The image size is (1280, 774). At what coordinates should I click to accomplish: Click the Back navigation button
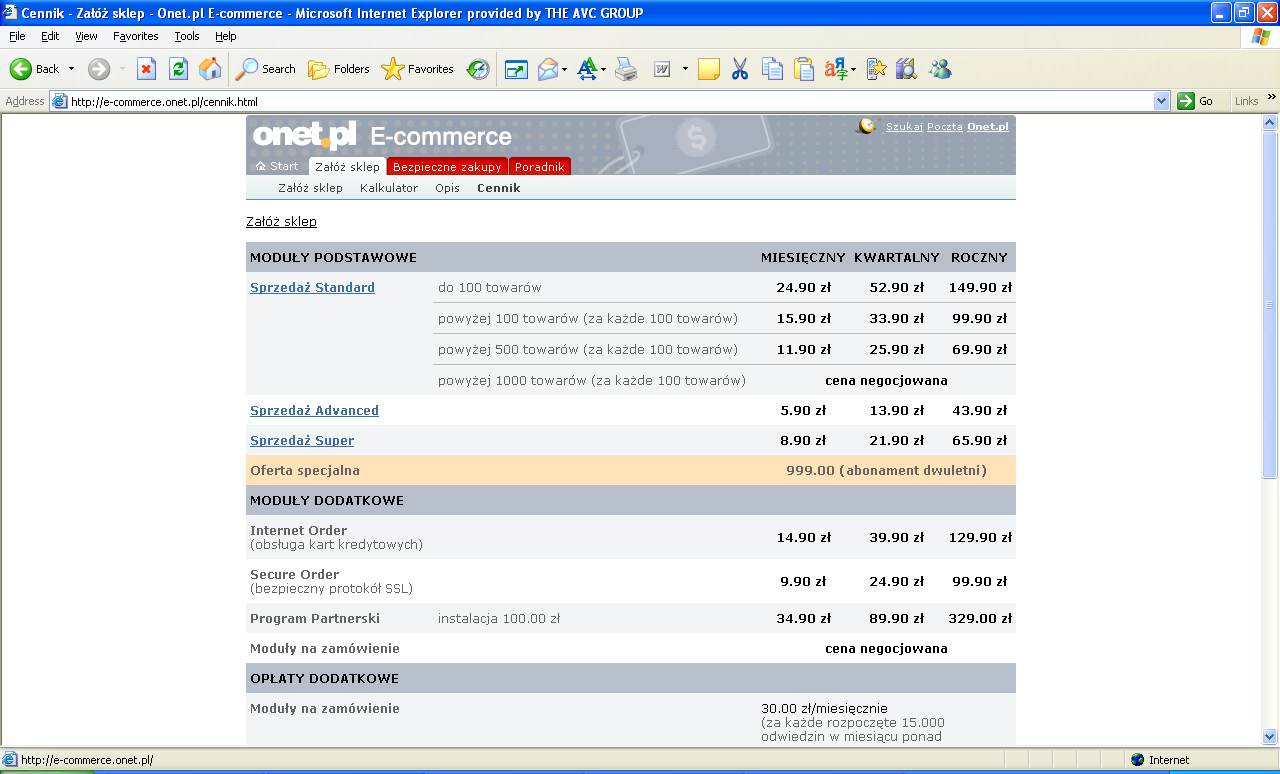(35, 69)
